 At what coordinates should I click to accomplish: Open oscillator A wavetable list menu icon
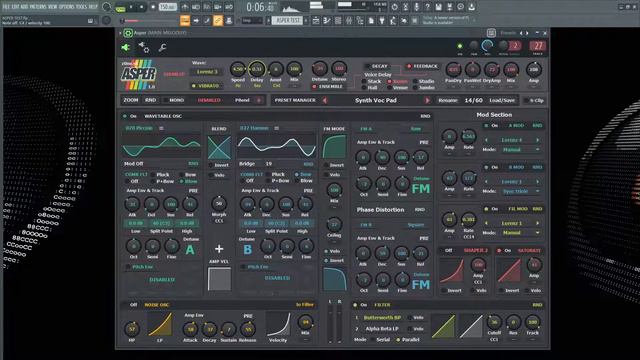click(161, 128)
